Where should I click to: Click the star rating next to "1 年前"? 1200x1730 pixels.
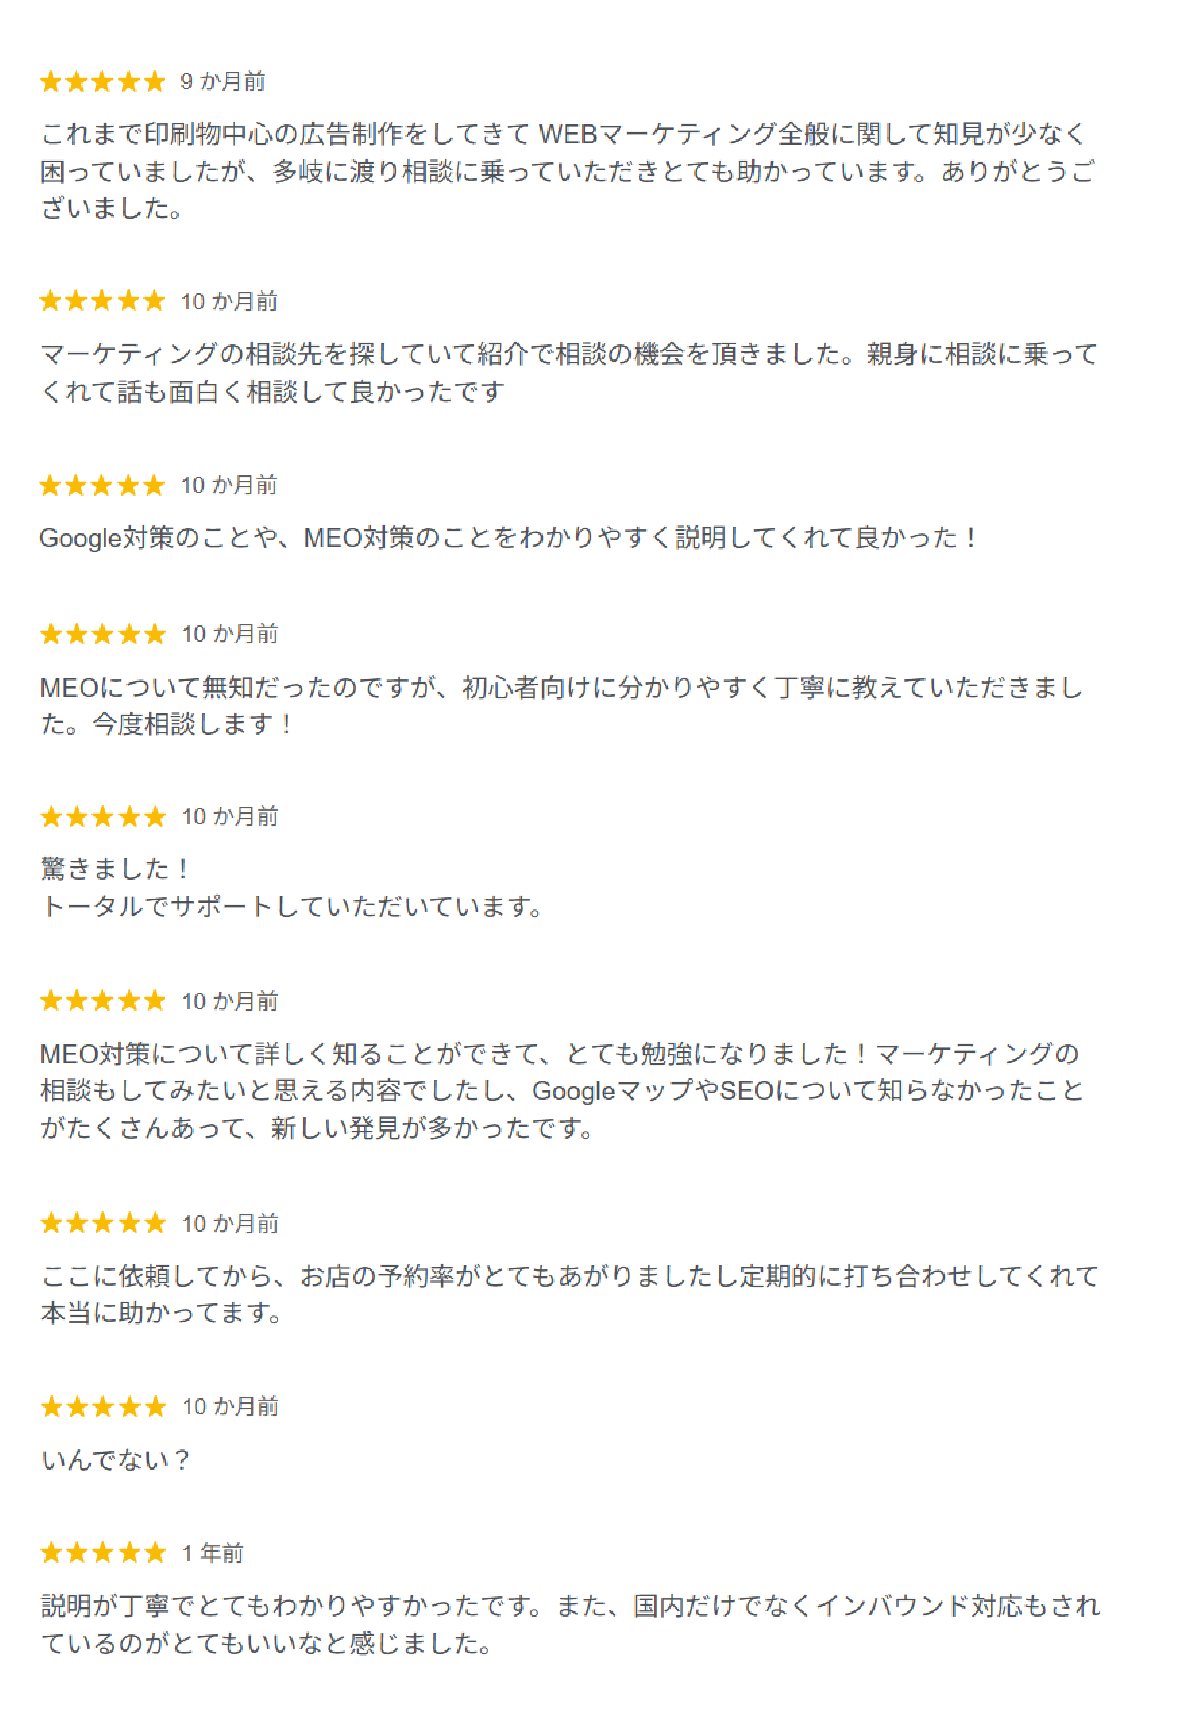coord(102,1553)
